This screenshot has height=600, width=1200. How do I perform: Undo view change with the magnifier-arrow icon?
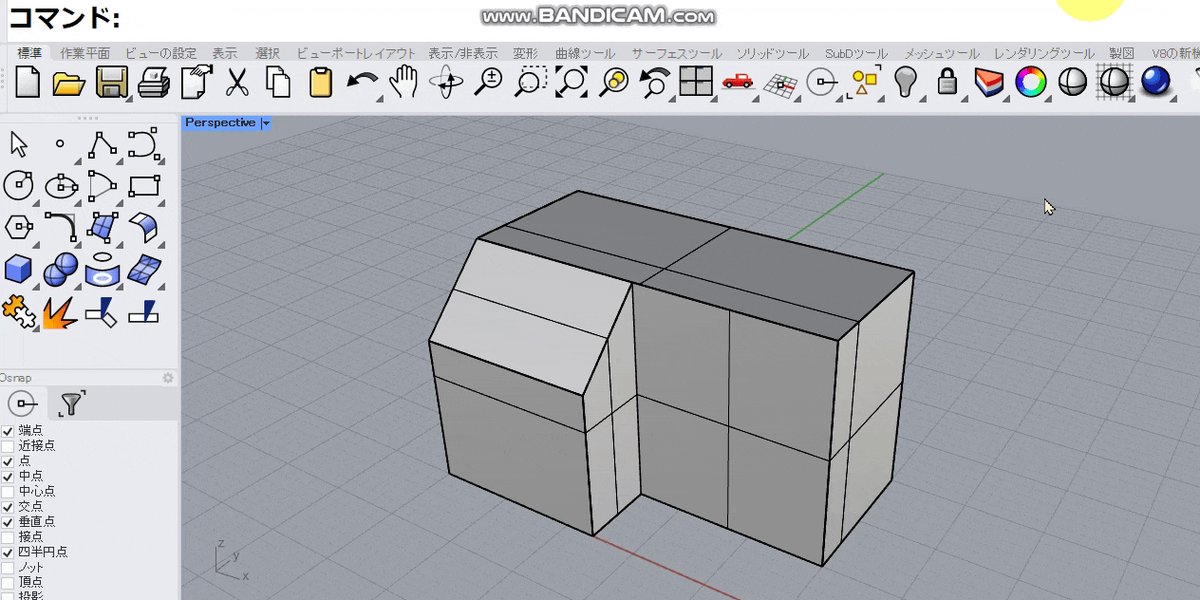point(654,82)
